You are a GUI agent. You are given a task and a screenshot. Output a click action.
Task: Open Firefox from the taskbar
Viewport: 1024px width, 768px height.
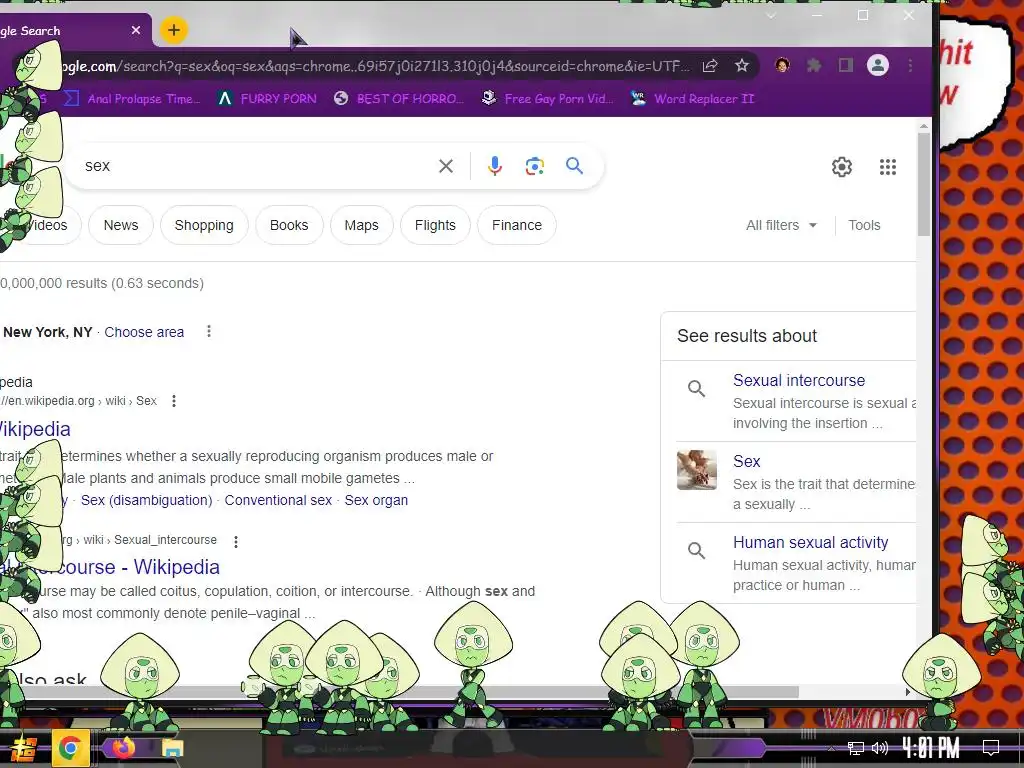coord(123,748)
